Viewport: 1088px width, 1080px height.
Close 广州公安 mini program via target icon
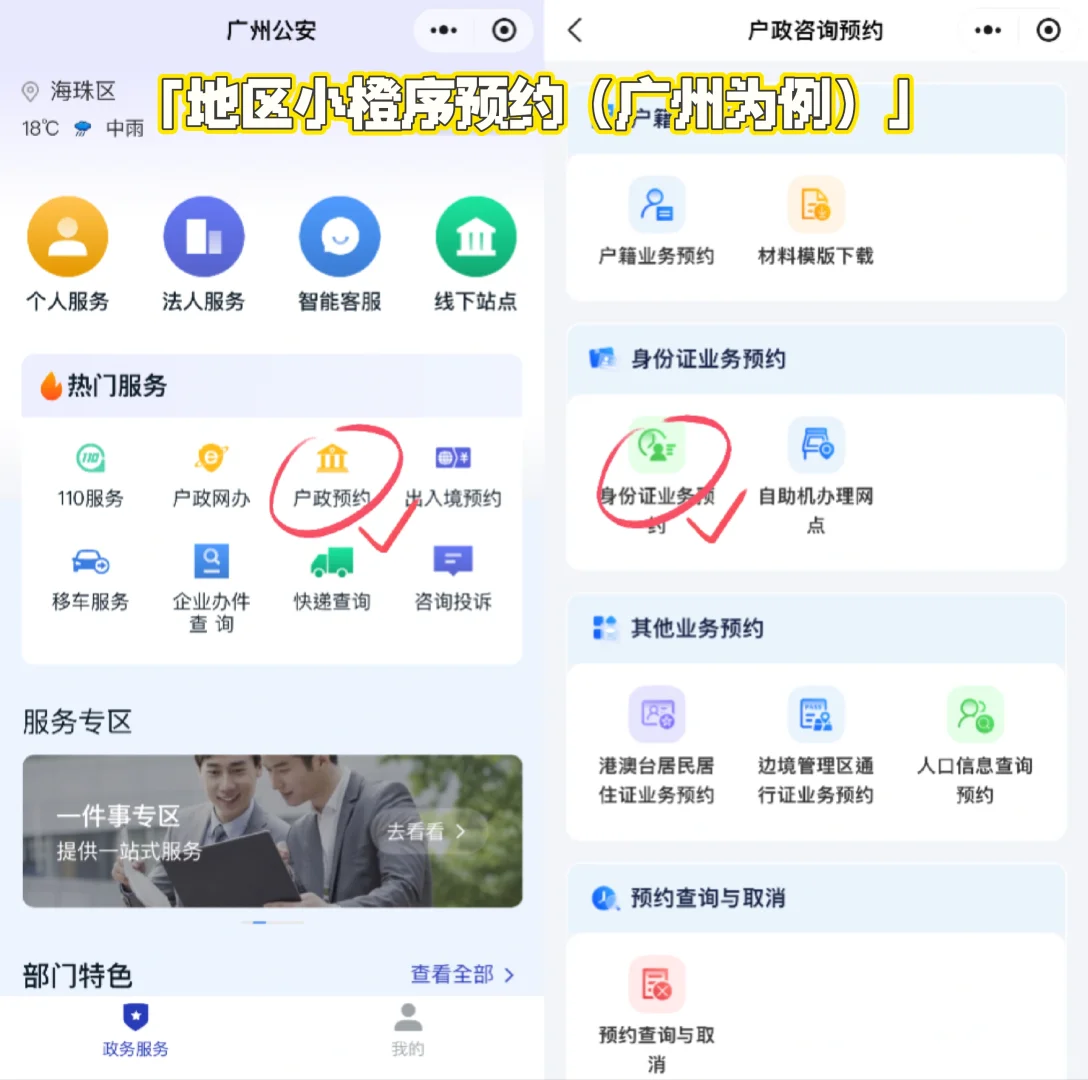(504, 31)
